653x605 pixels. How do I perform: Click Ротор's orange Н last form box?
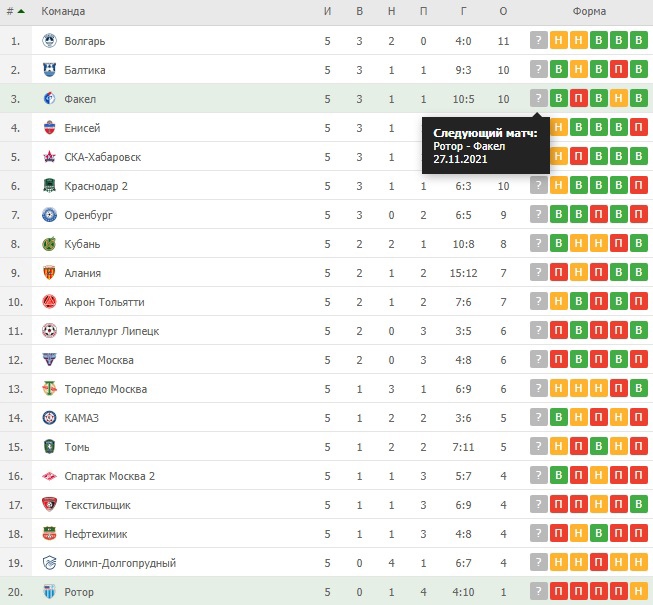tap(639, 592)
